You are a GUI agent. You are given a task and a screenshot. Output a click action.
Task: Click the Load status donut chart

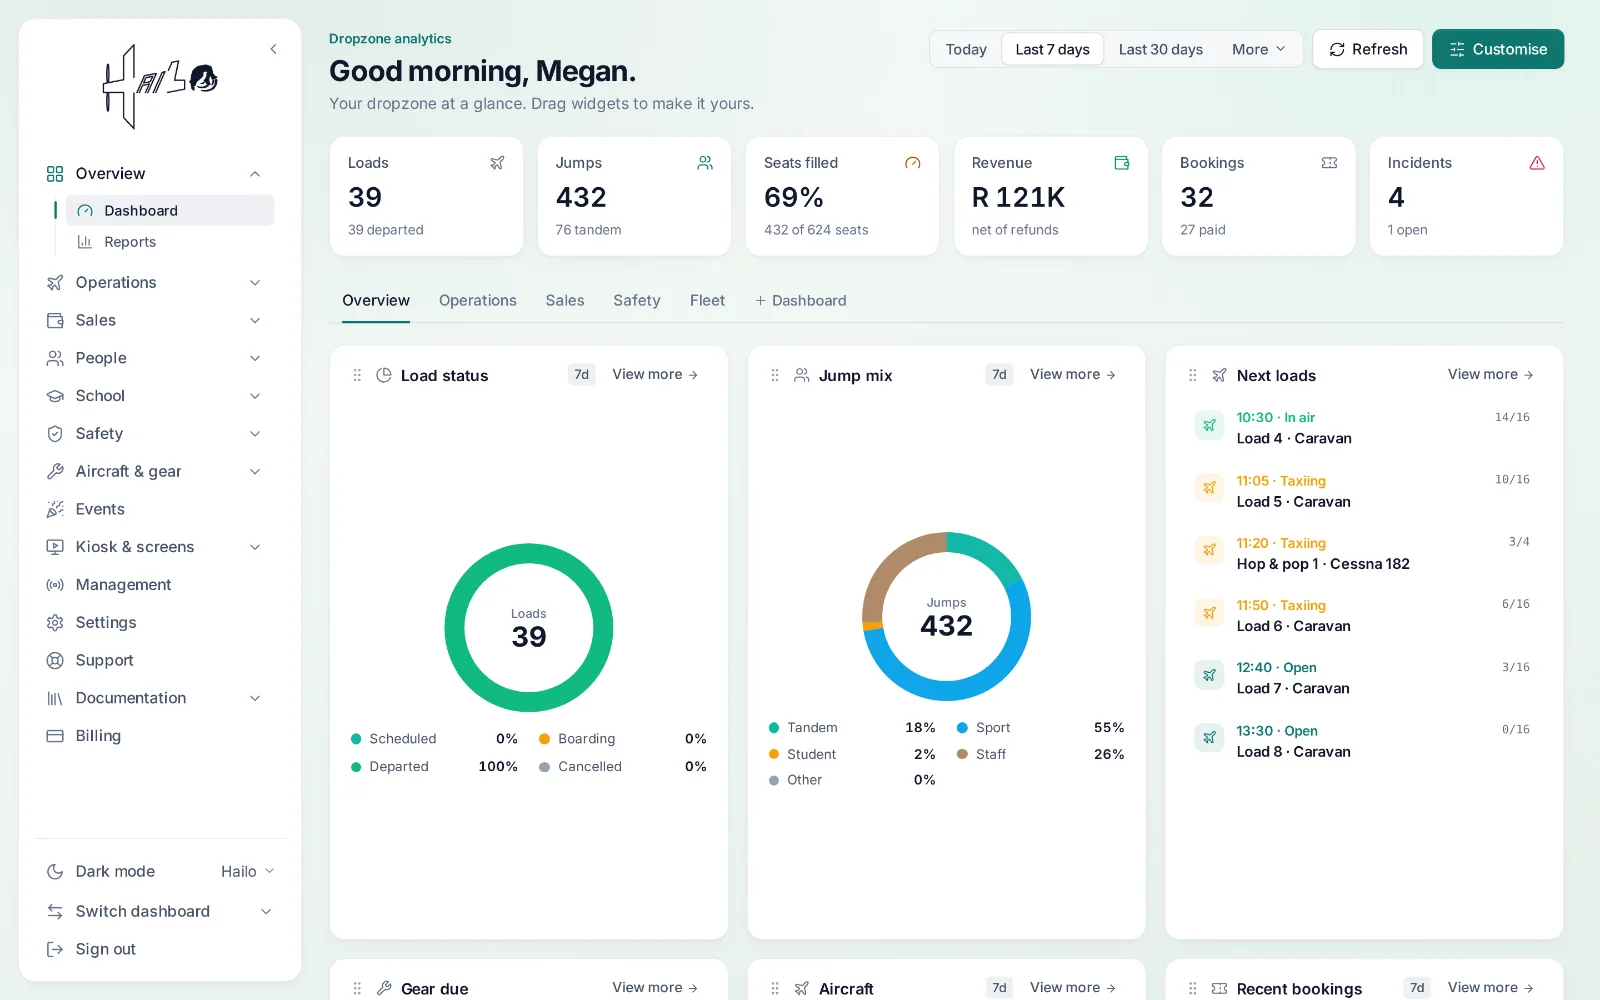pyautogui.click(x=529, y=628)
